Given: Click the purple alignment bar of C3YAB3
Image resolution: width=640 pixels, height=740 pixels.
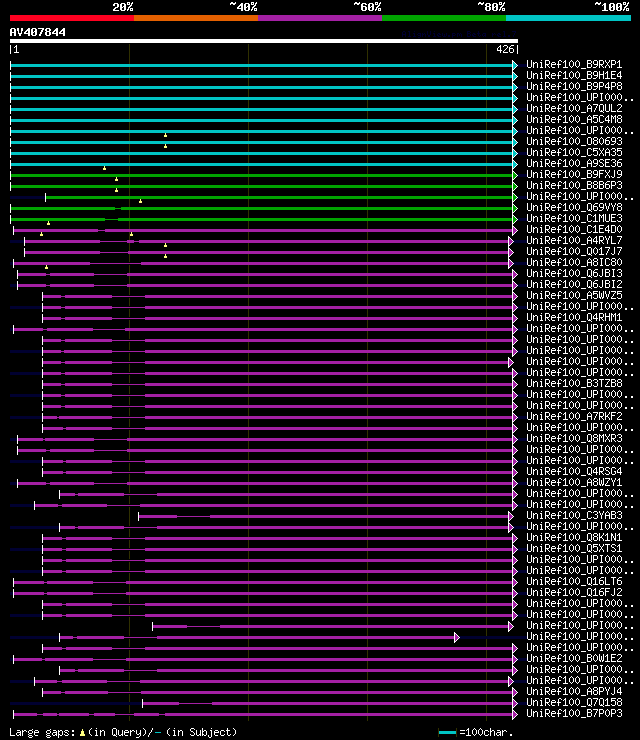Looking at the screenshot, I should (324, 516).
